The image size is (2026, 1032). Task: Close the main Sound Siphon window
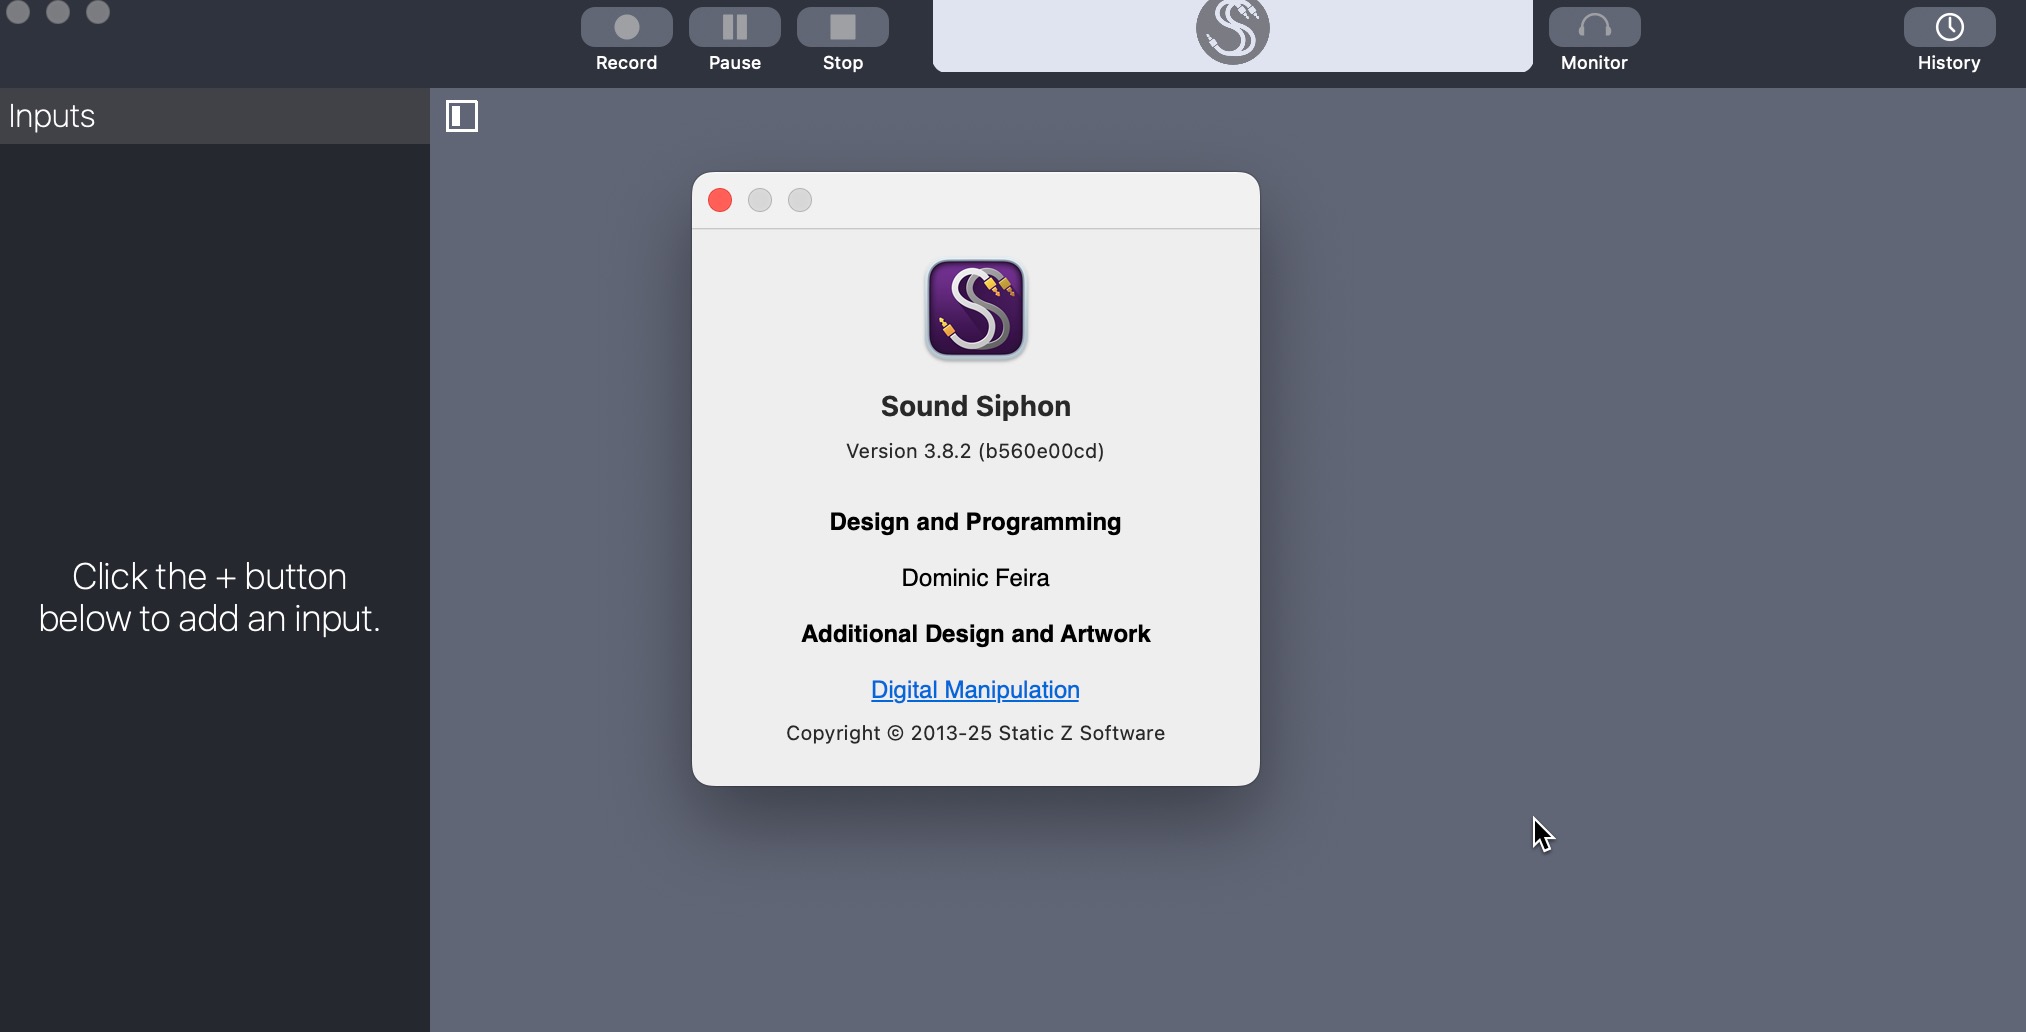18,11
